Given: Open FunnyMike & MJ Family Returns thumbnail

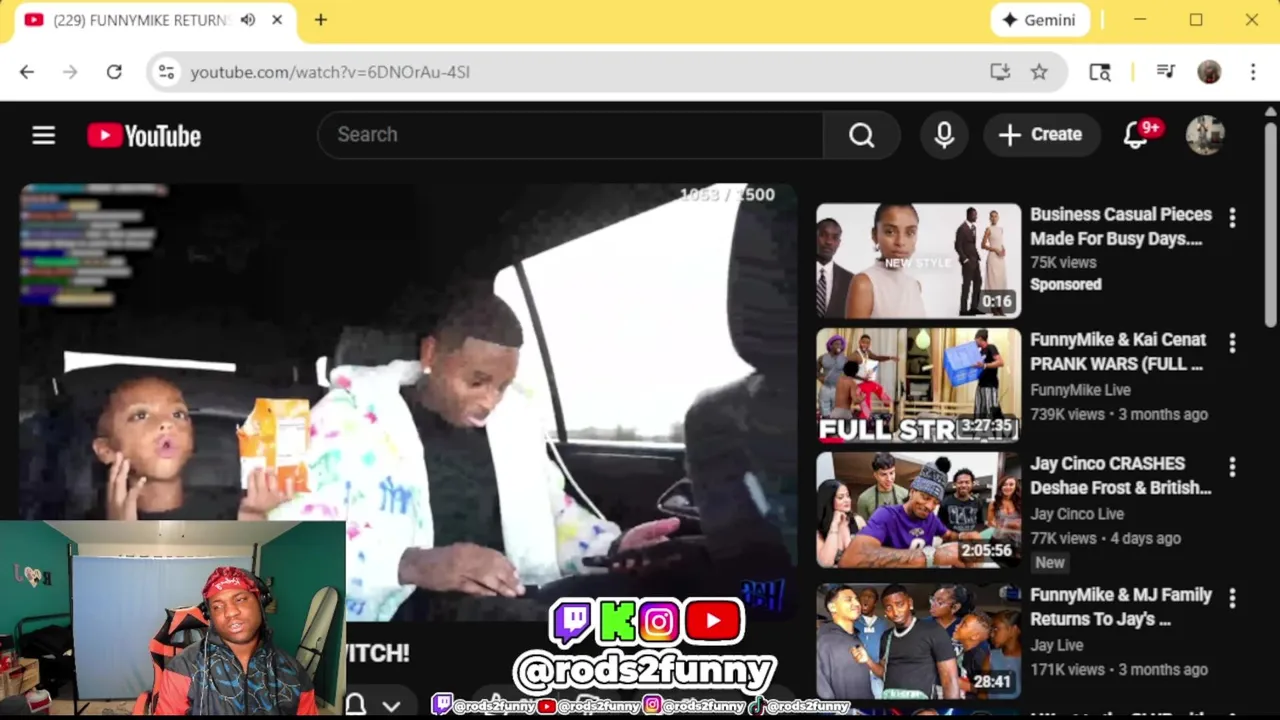Looking at the screenshot, I should click(918, 641).
